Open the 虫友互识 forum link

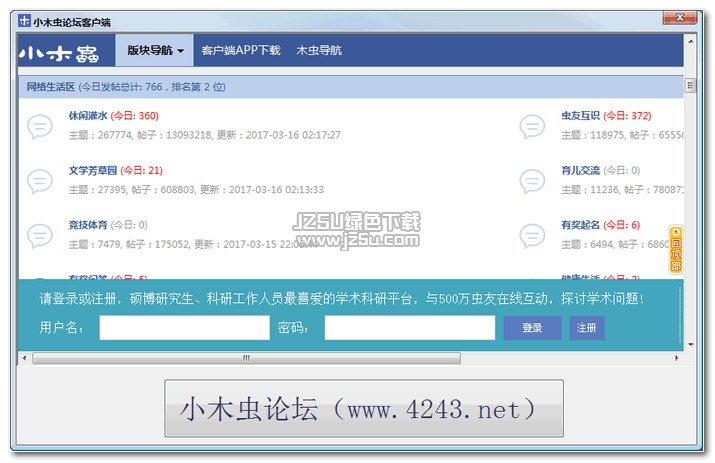(580, 116)
